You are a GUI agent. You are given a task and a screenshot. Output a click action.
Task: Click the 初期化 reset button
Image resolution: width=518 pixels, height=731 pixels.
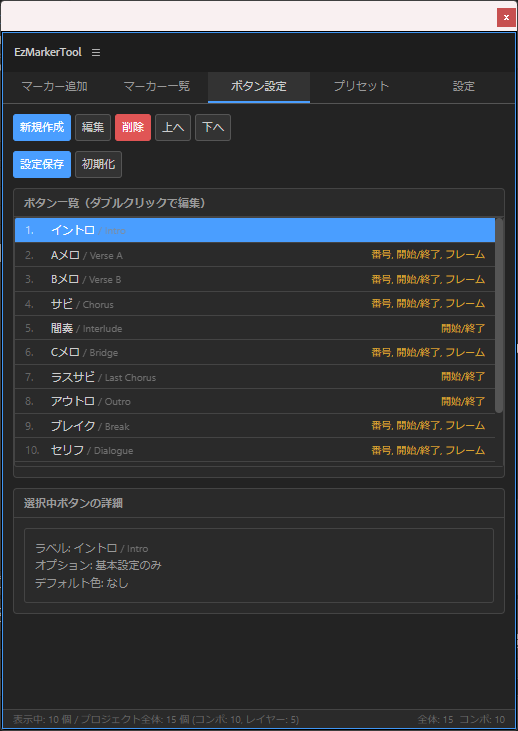pyautogui.click(x=98, y=164)
